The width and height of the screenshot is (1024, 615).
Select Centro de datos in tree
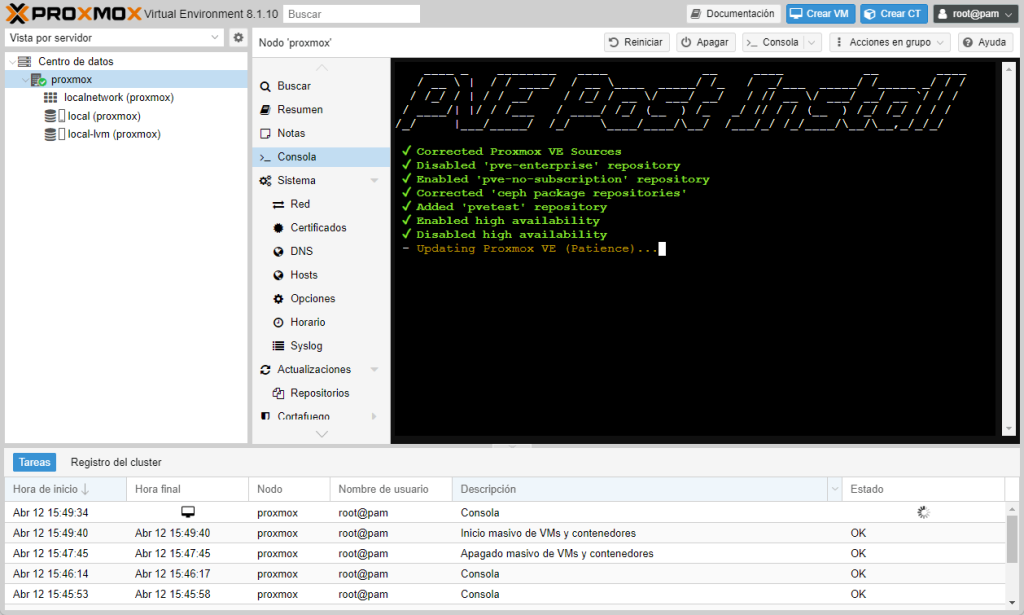pyautogui.click(x=76, y=61)
